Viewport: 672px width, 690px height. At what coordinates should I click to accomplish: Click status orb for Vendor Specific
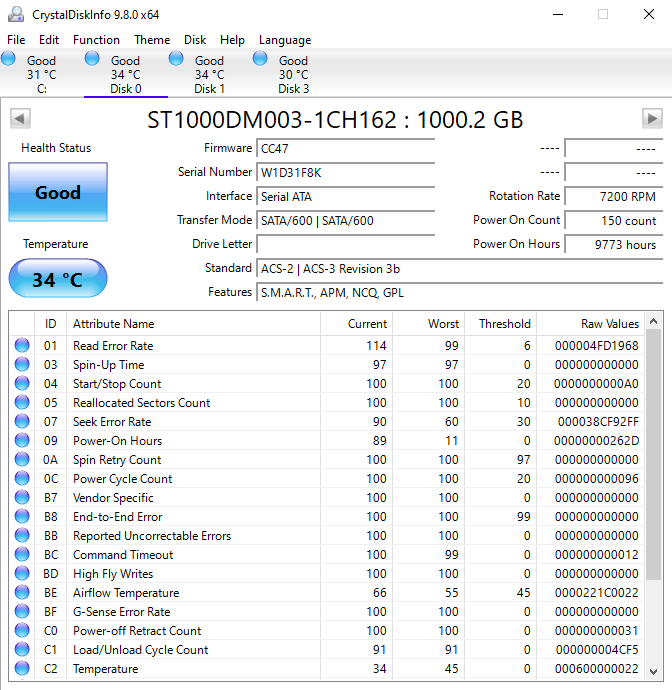22,497
